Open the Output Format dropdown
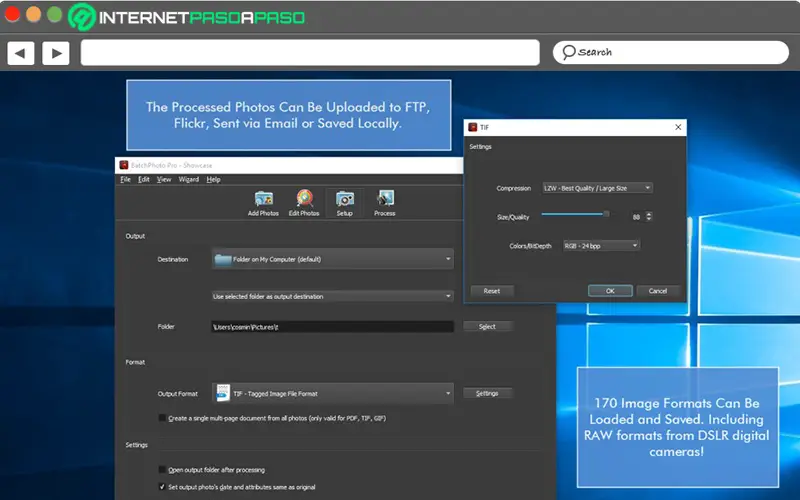 [333, 393]
